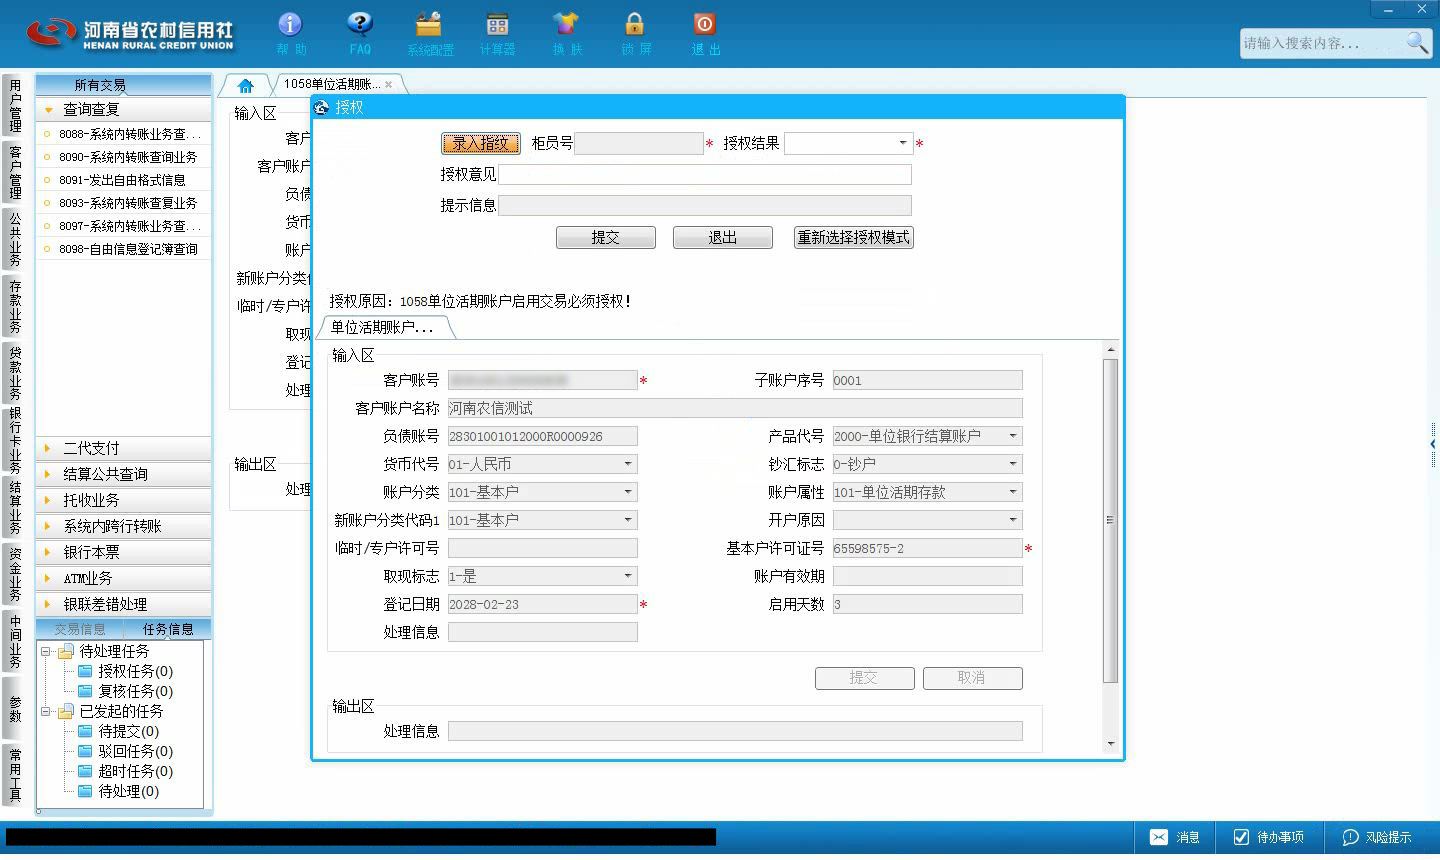The height and width of the screenshot is (860, 1440).
Task: Select 复核任务(0) tree item
Action: (x=135, y=691)
